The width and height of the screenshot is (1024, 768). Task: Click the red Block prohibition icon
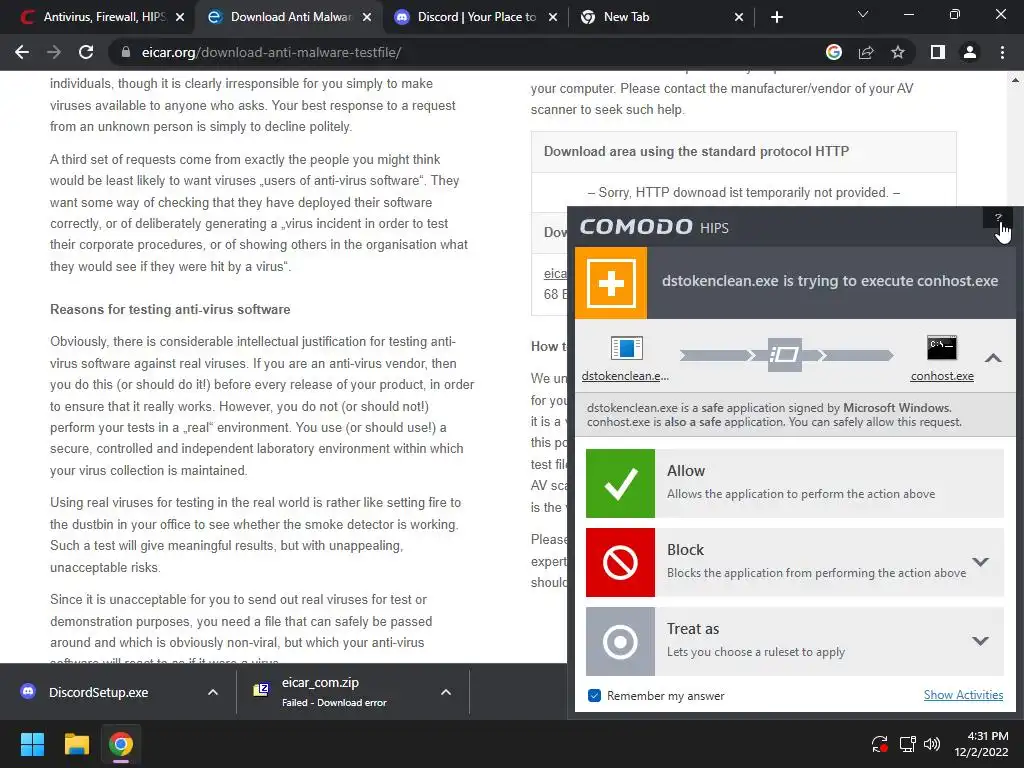(x=620, y=562)
